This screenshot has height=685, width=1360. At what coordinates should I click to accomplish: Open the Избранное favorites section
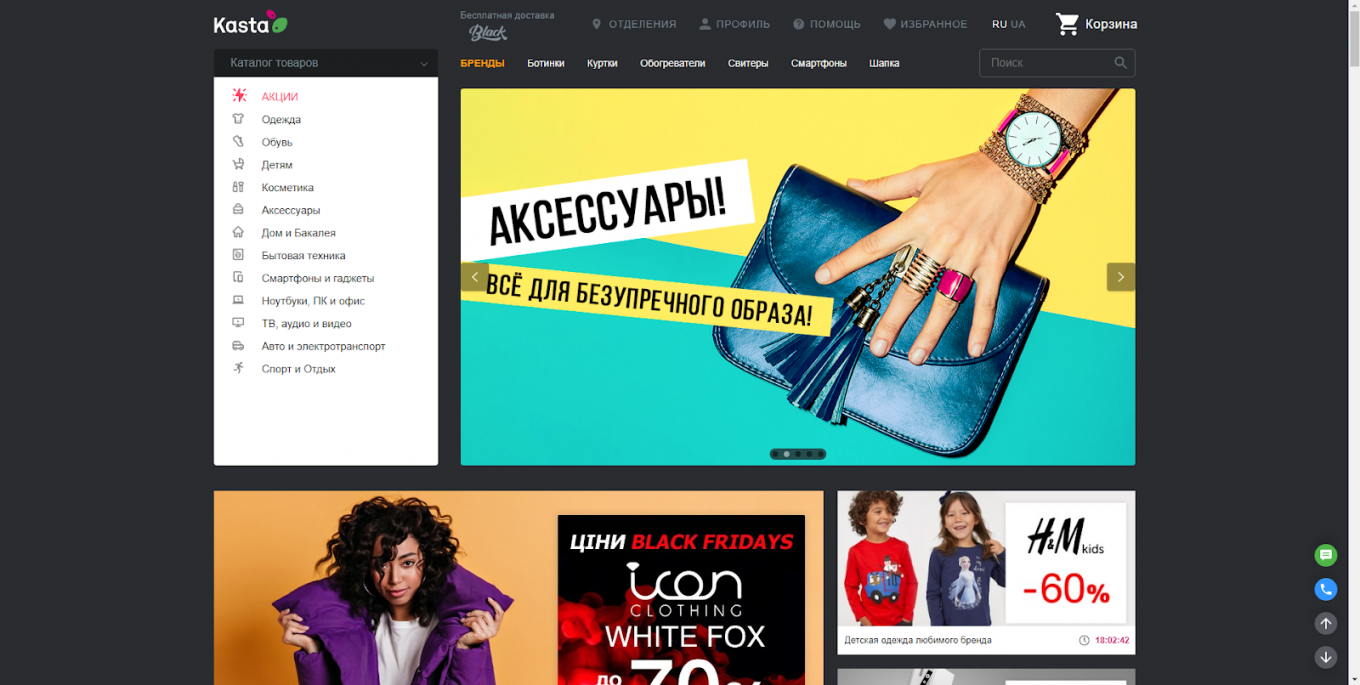click(x=925, y=23)
